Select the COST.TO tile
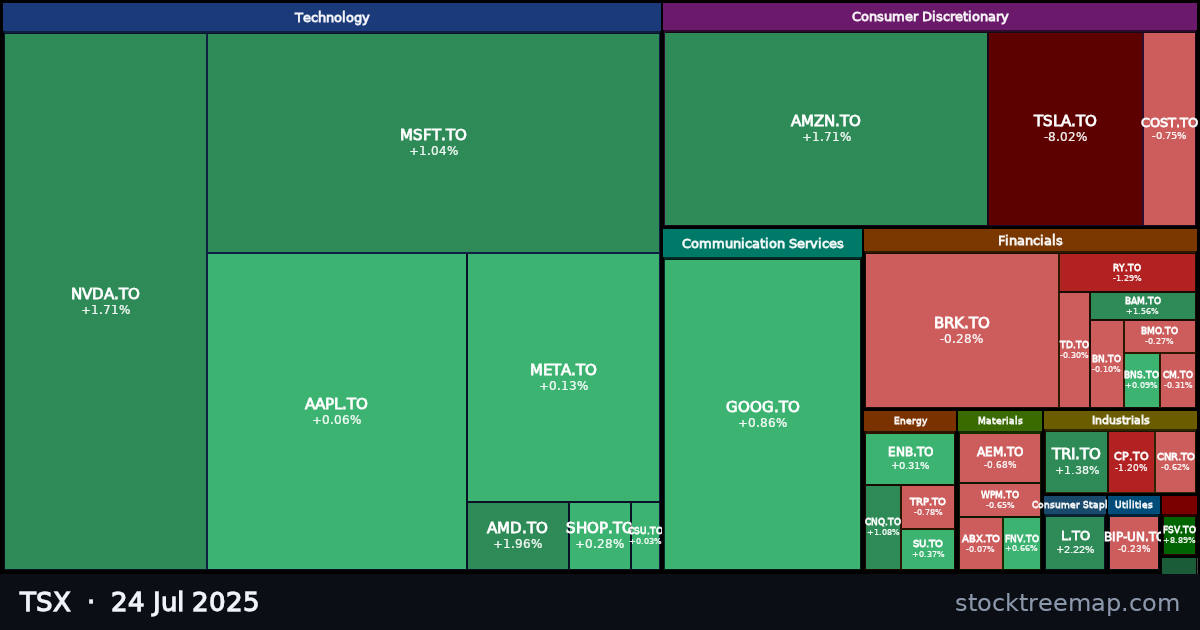1200x630 pixels. tap(1169, 129)
